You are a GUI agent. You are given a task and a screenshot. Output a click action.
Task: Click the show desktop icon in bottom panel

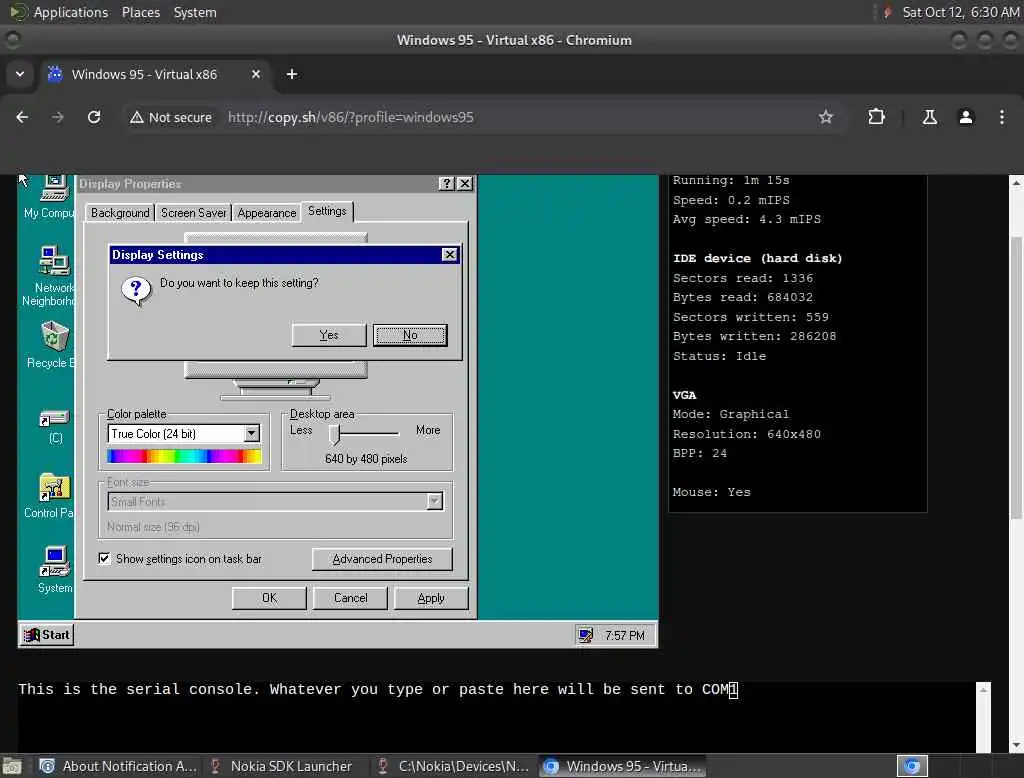[x=12, y=766]
